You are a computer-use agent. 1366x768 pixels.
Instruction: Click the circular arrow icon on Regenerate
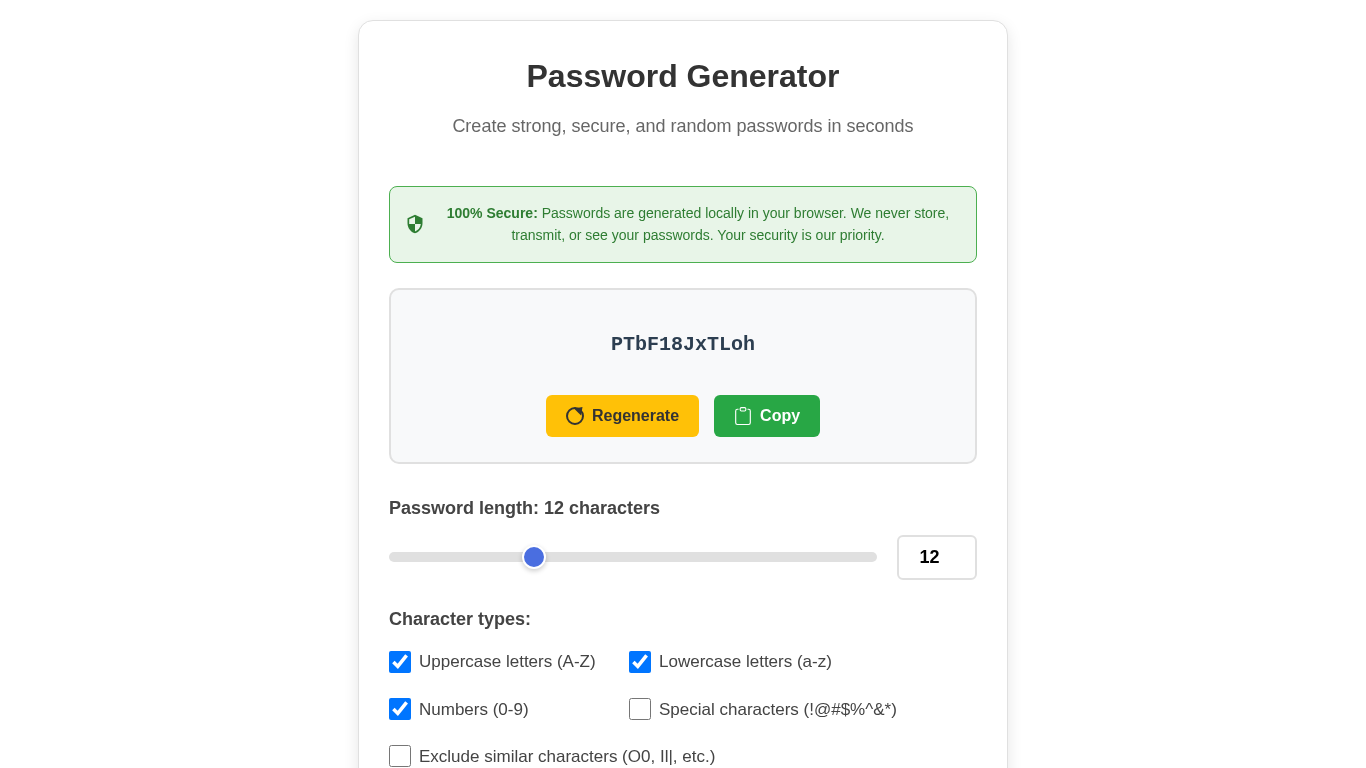tap(575, 416)
